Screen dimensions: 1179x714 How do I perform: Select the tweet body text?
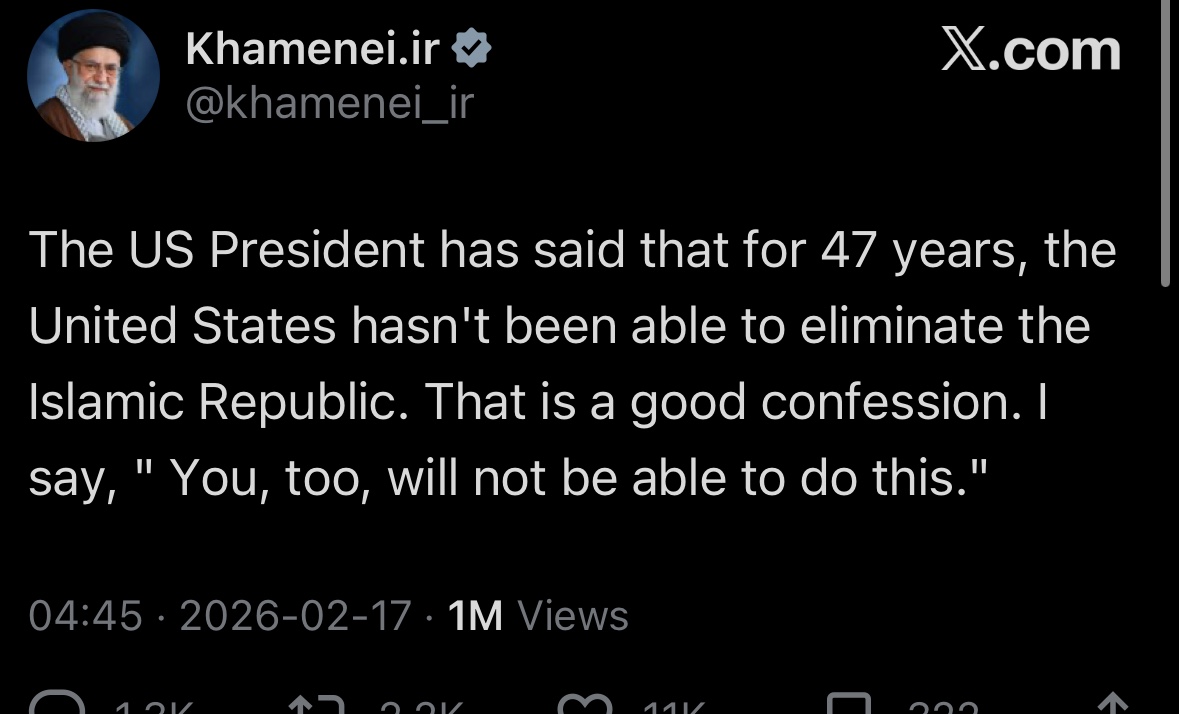pyautogui.click(x=572, y=364)
